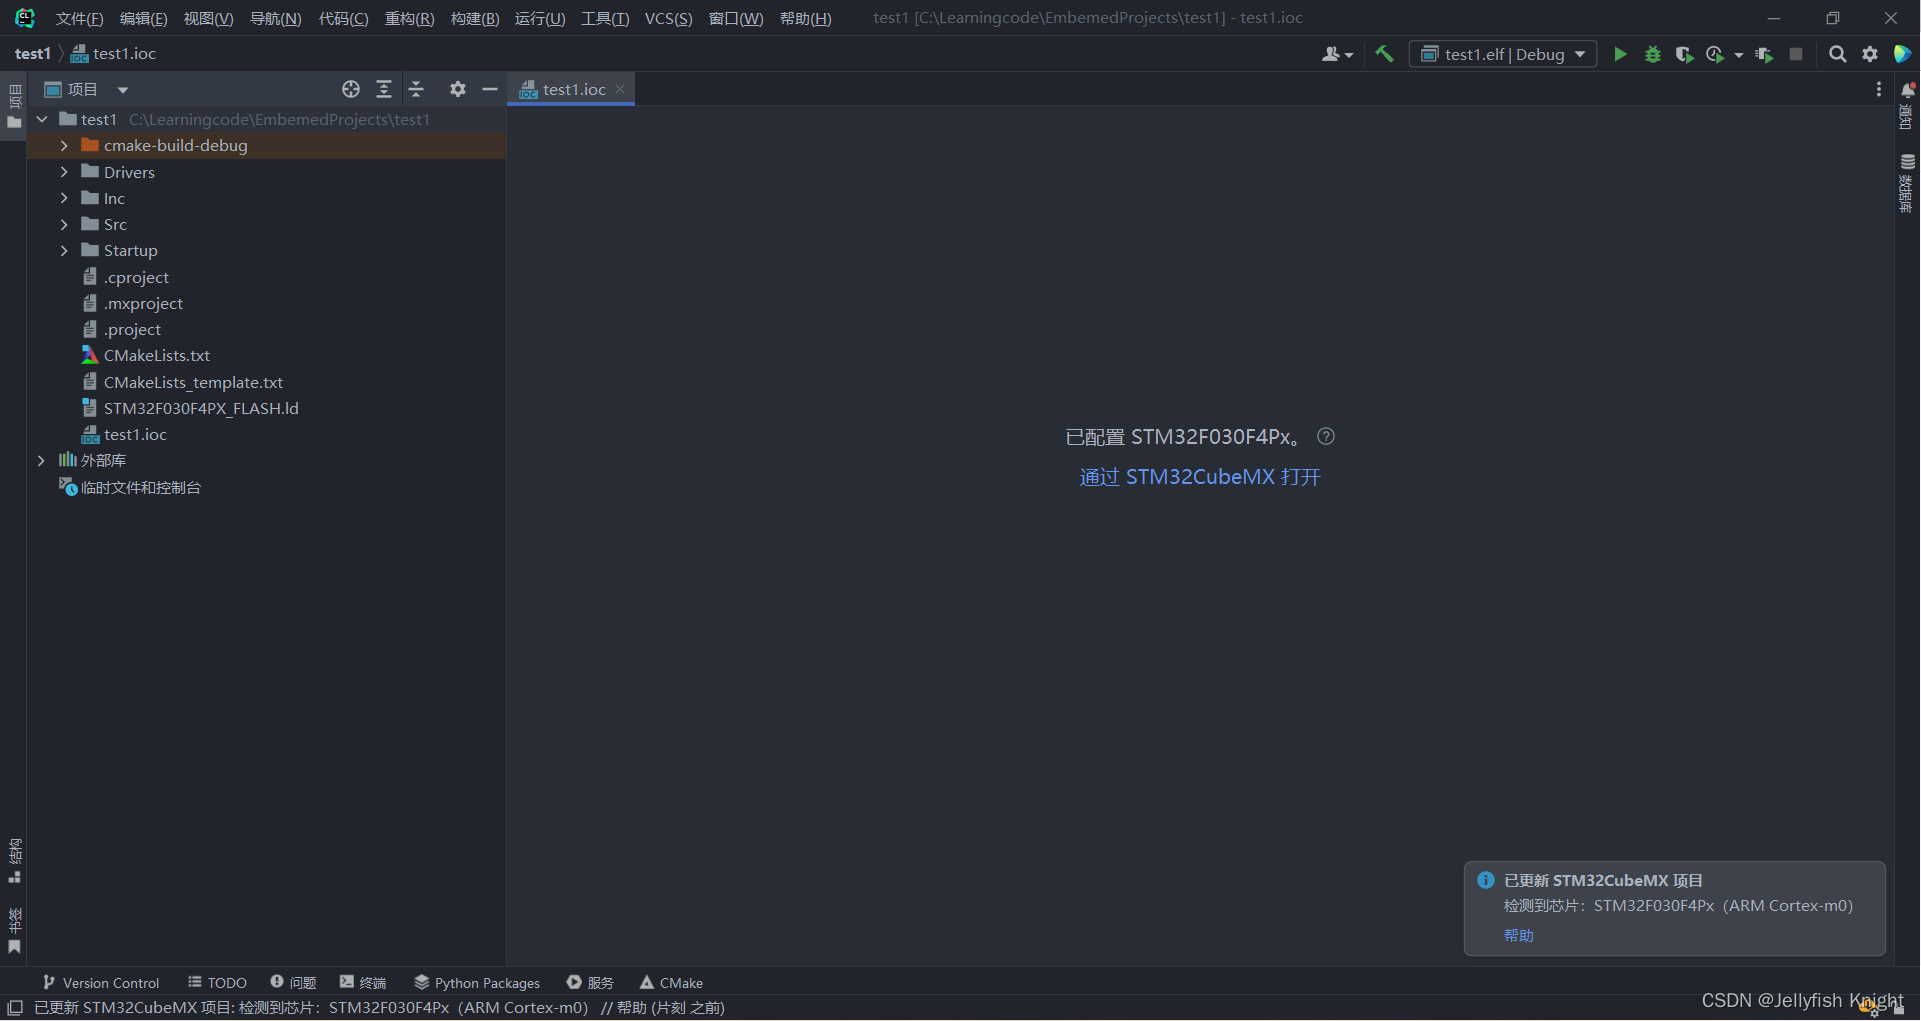Open IDE settings via the gear icon
The image size is (1921, 1021).
click(1870, 54)
